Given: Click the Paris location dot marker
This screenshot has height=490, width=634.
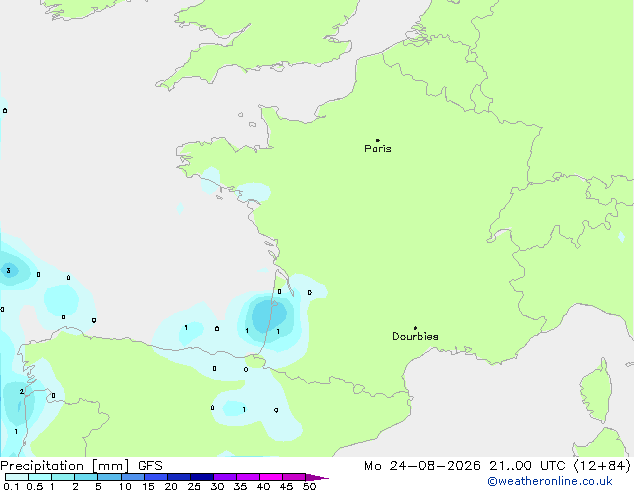Looking at the screenshot, I should [378, 140].
